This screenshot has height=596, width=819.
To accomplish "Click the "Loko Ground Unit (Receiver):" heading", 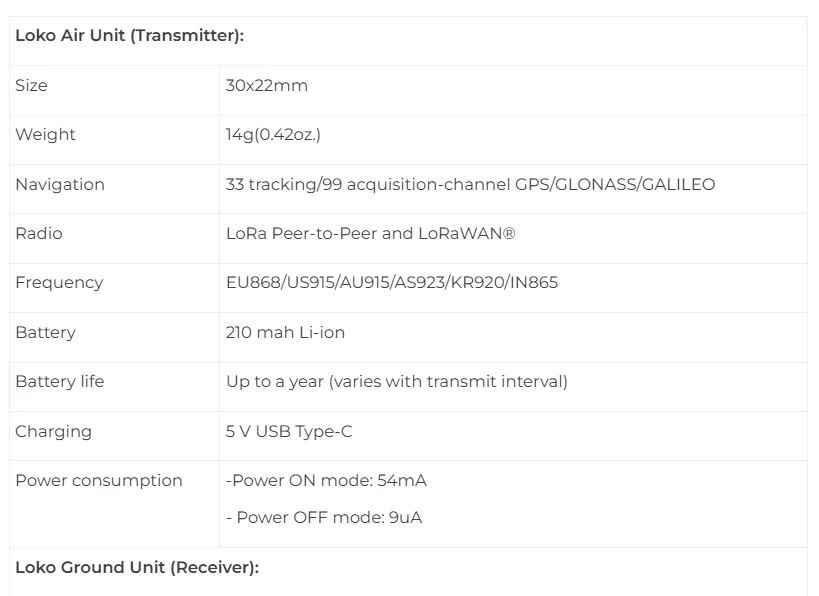I will [137, 568].
